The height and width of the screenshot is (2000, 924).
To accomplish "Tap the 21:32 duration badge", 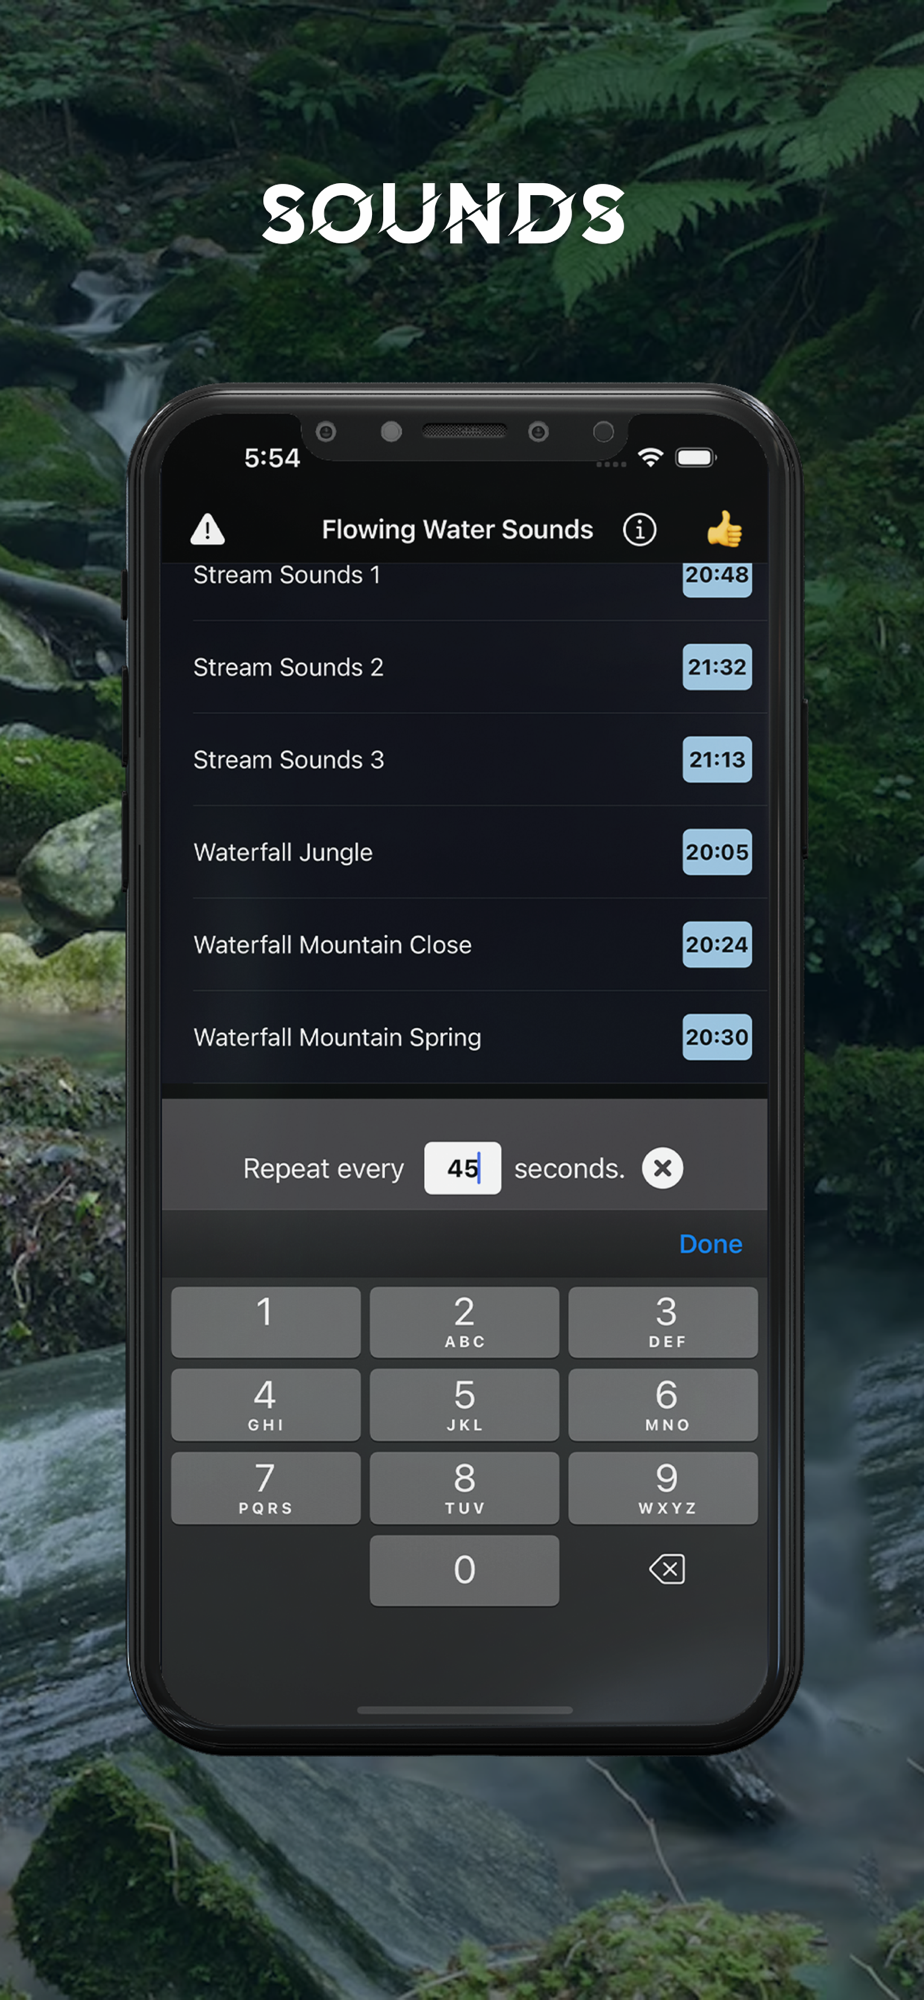I will tap(717, 667).
